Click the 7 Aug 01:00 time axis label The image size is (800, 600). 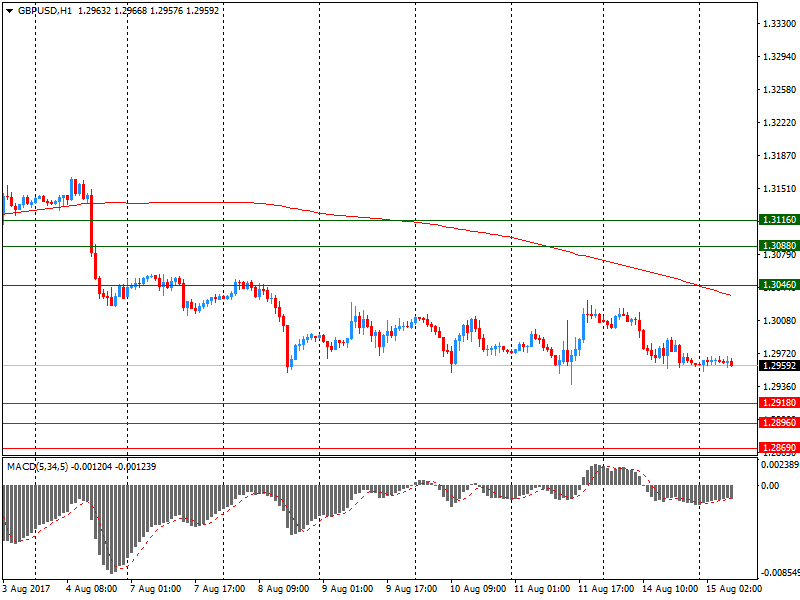pos(156,589)
